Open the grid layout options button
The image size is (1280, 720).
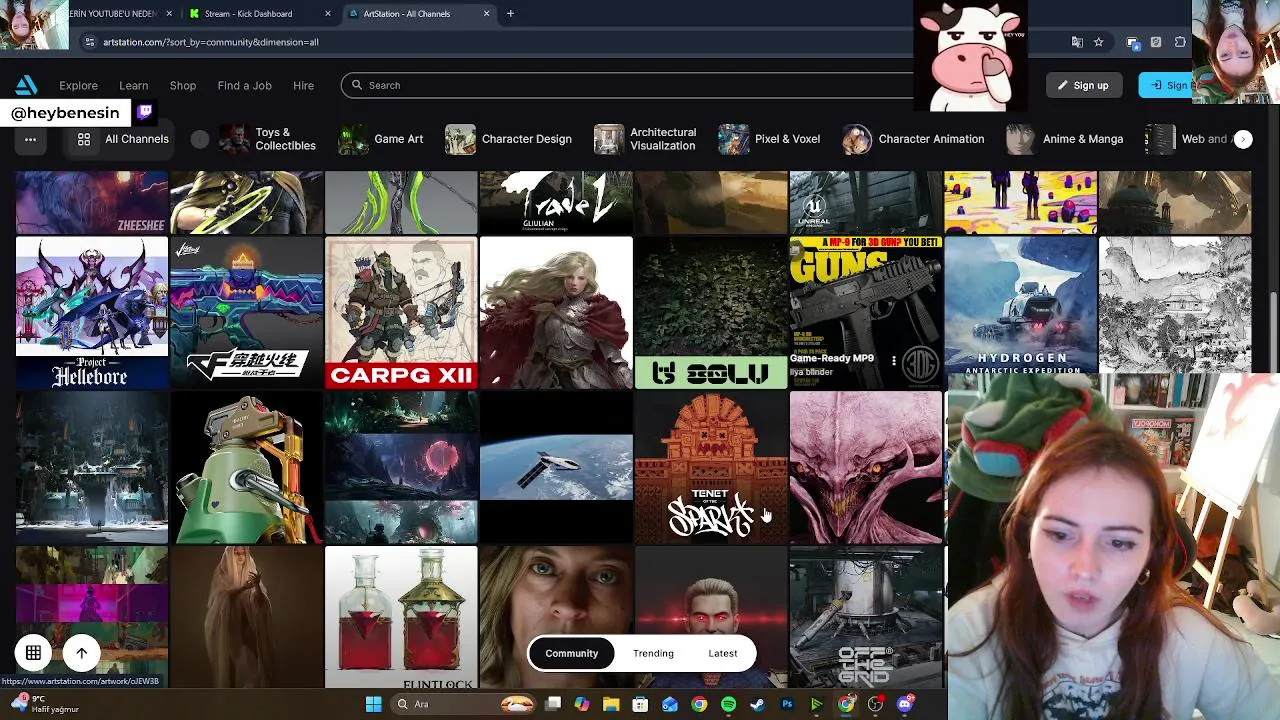pos(33,653)
